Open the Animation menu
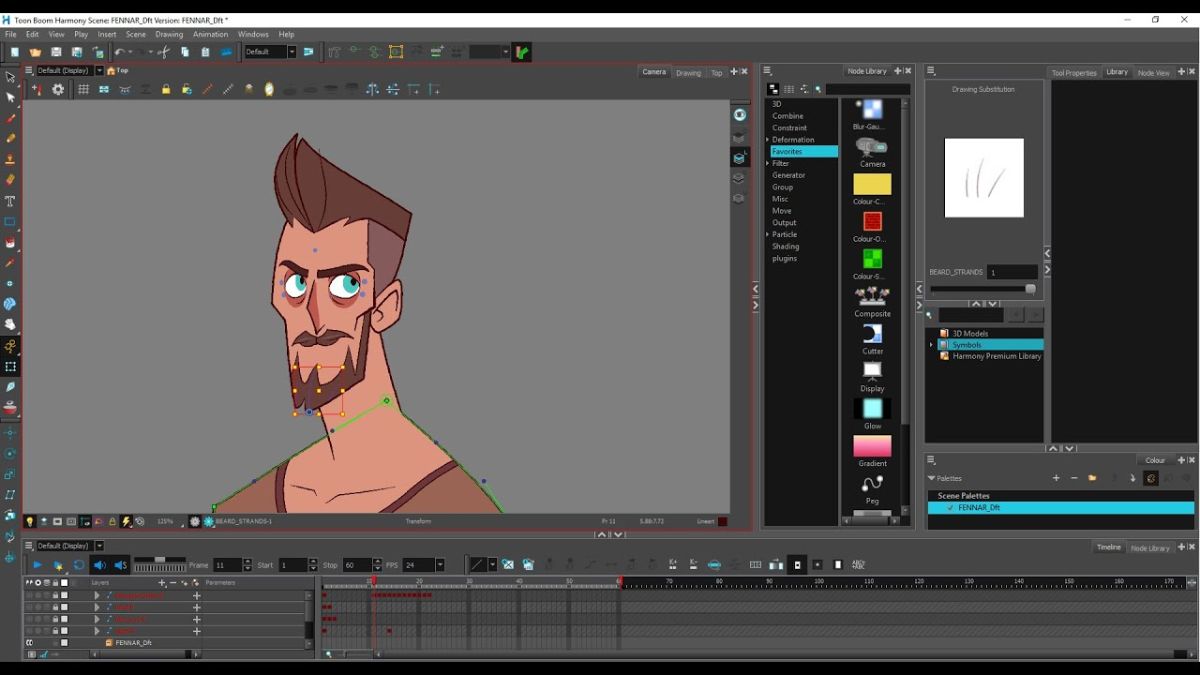The image size is (1200, 675). (210, 34)
